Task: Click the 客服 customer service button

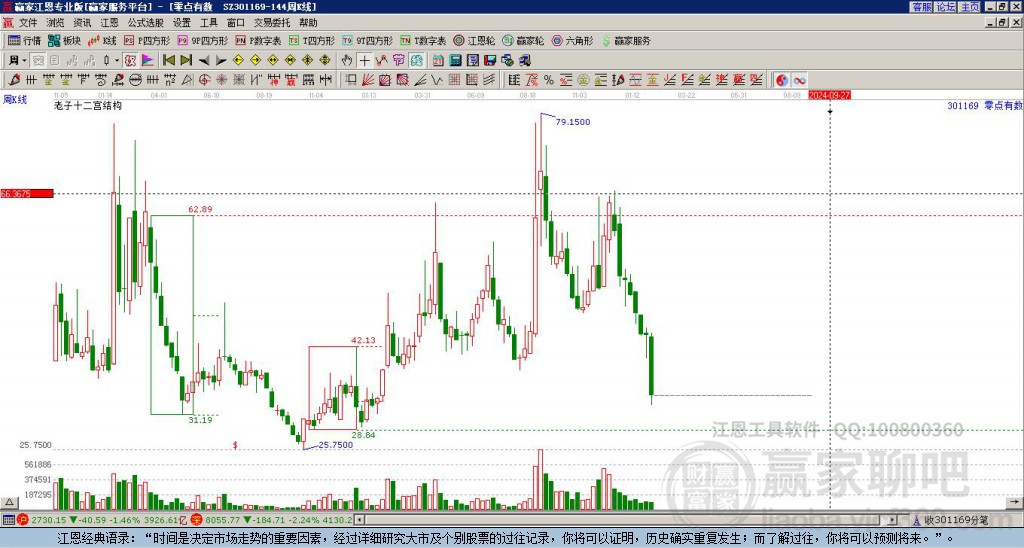Action: click(921, 7)
